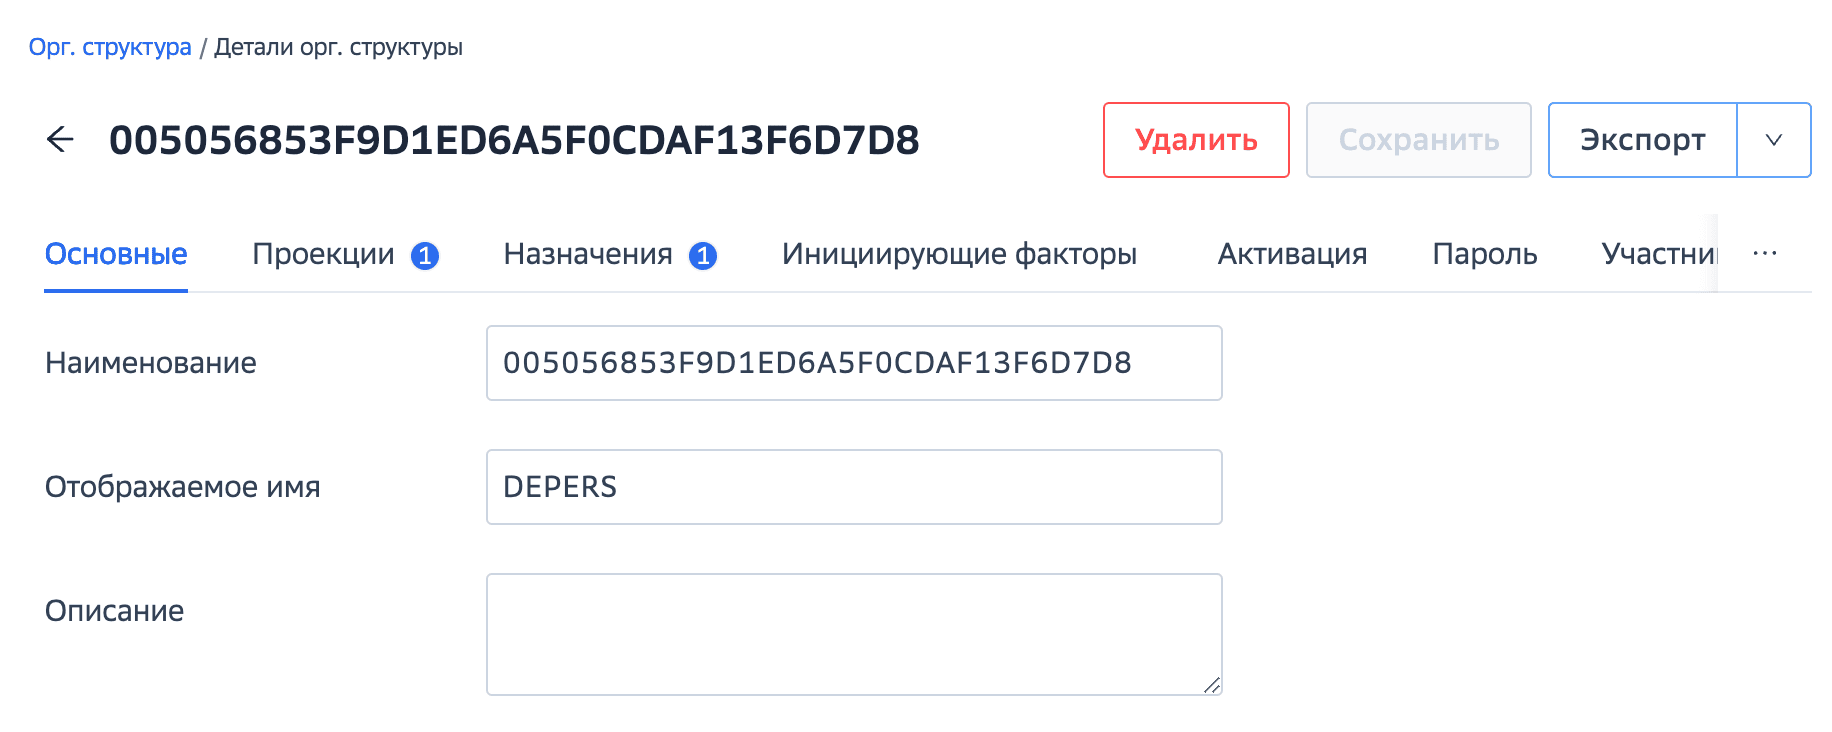The image size is (1832, 732).
Task: Open the Назначения tab
Action: pyautogui.click(x=588, y=254)
